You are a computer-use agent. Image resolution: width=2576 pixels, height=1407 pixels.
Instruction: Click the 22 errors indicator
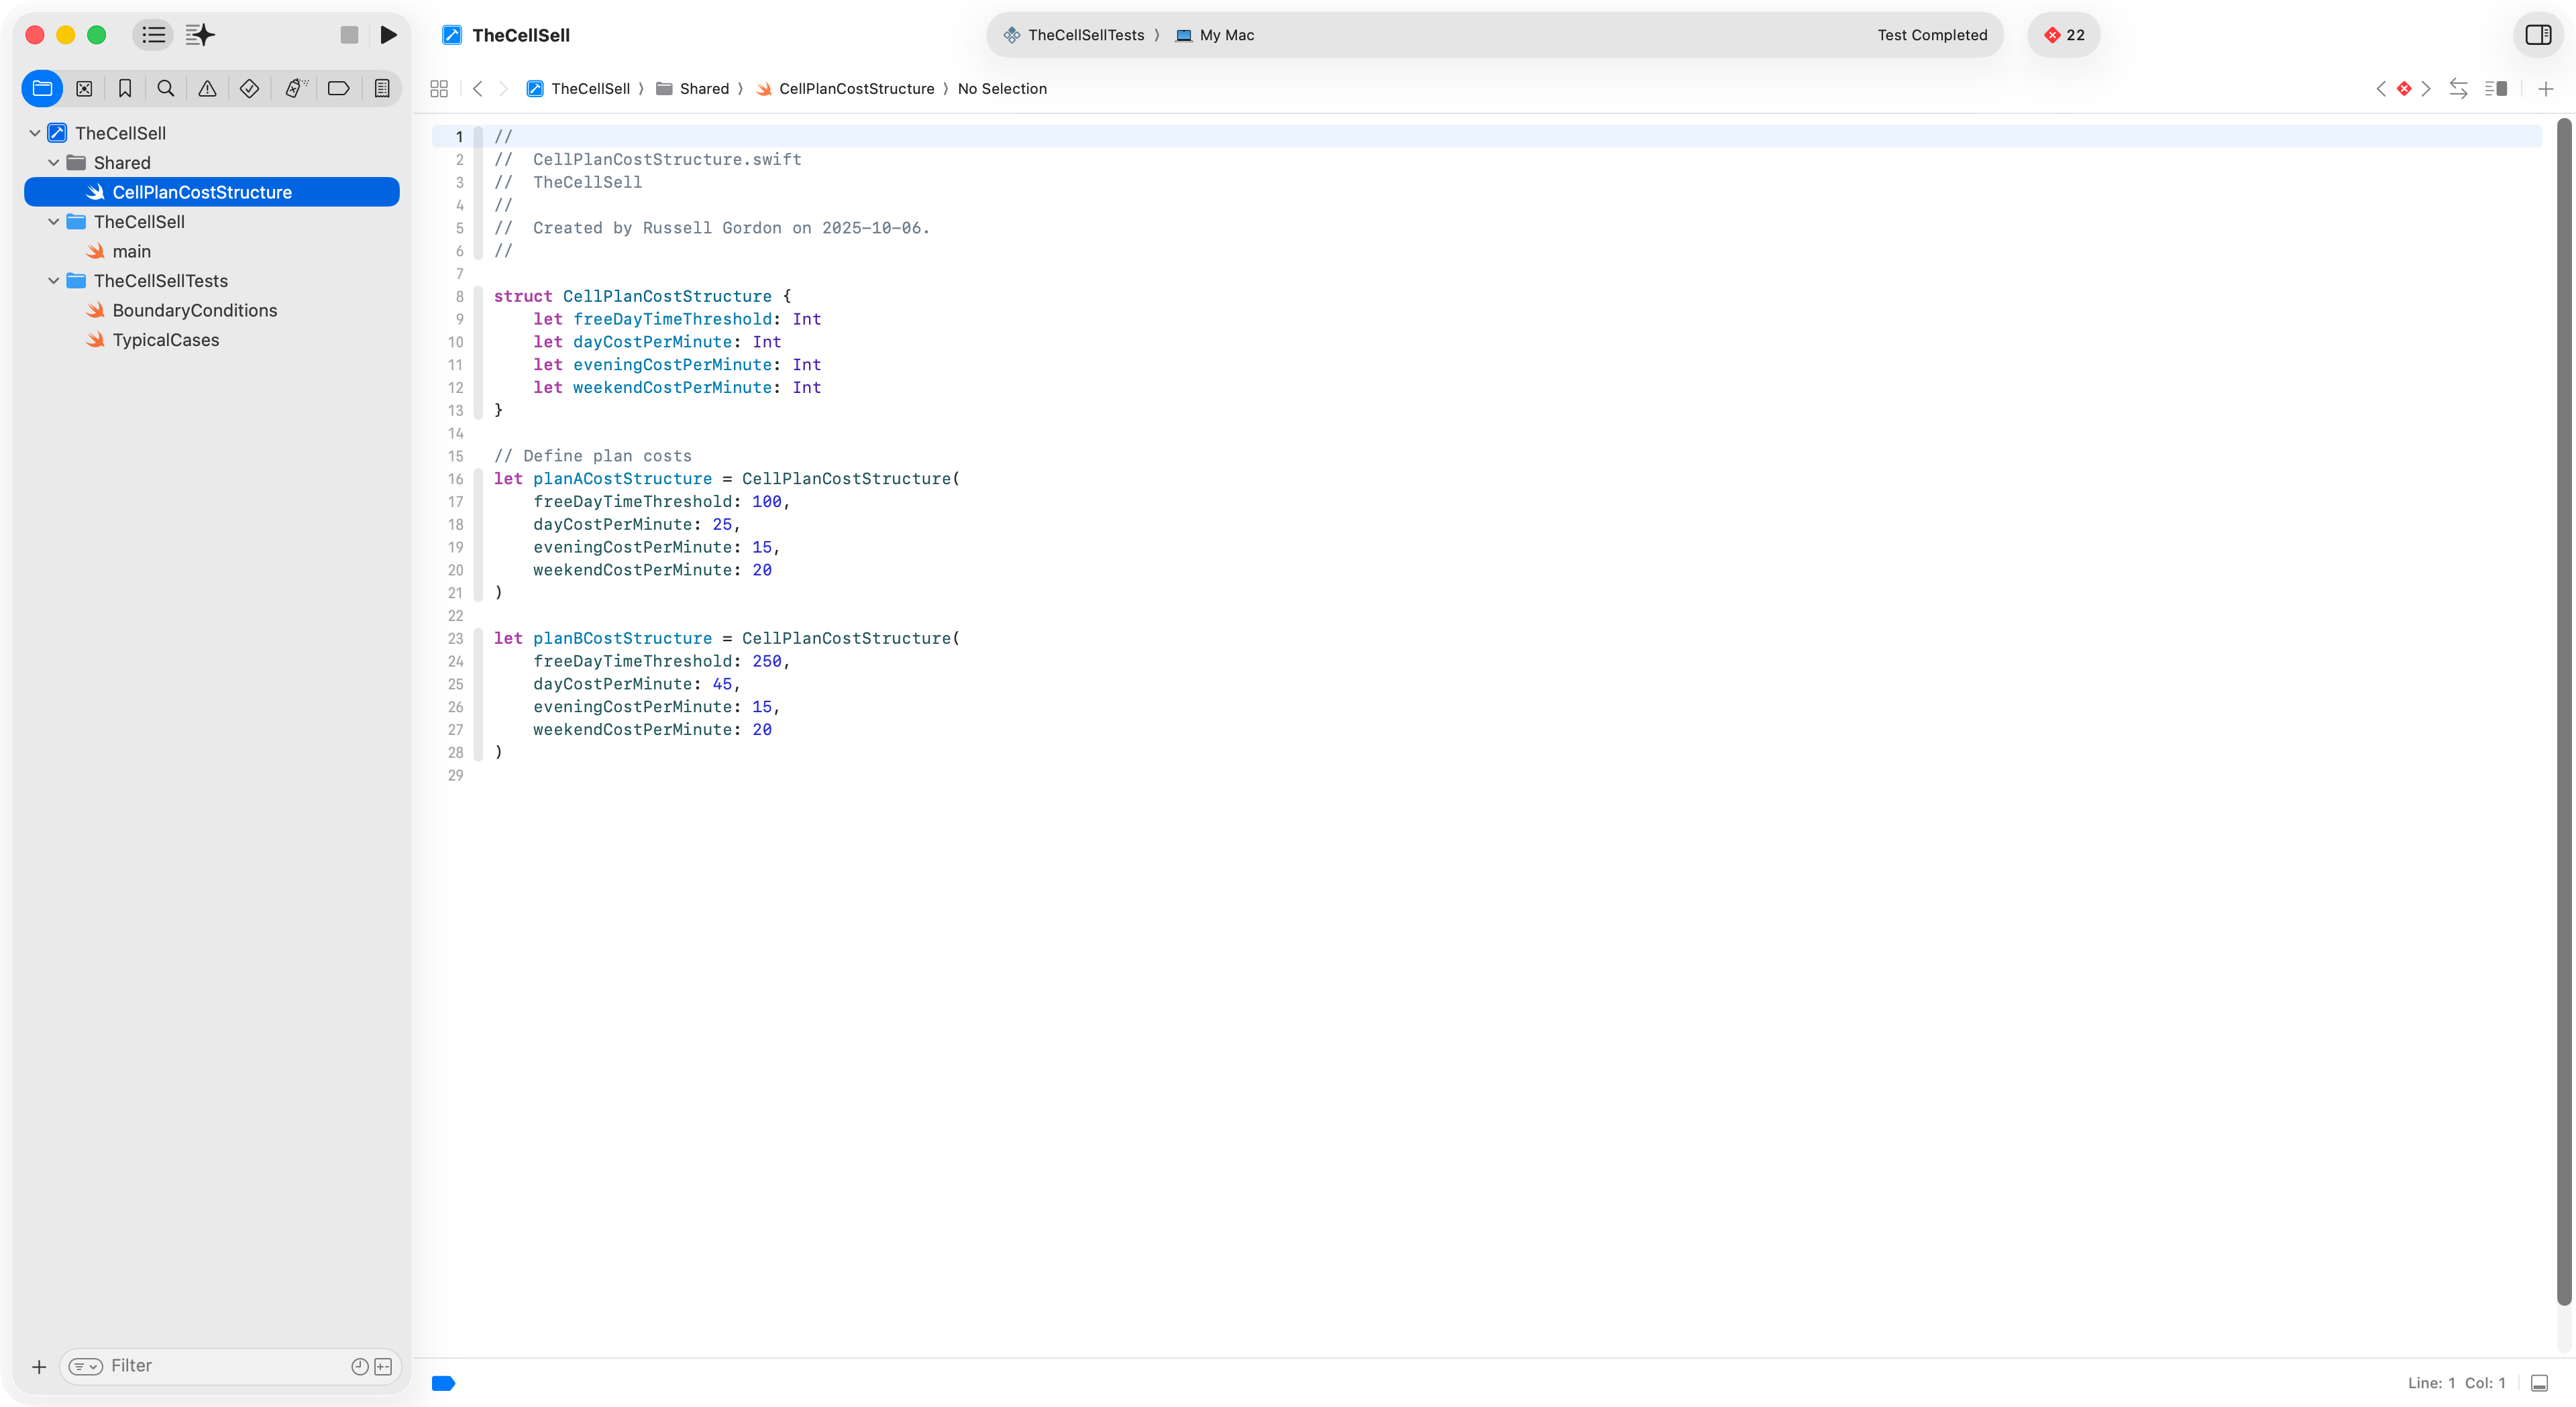2064,35
